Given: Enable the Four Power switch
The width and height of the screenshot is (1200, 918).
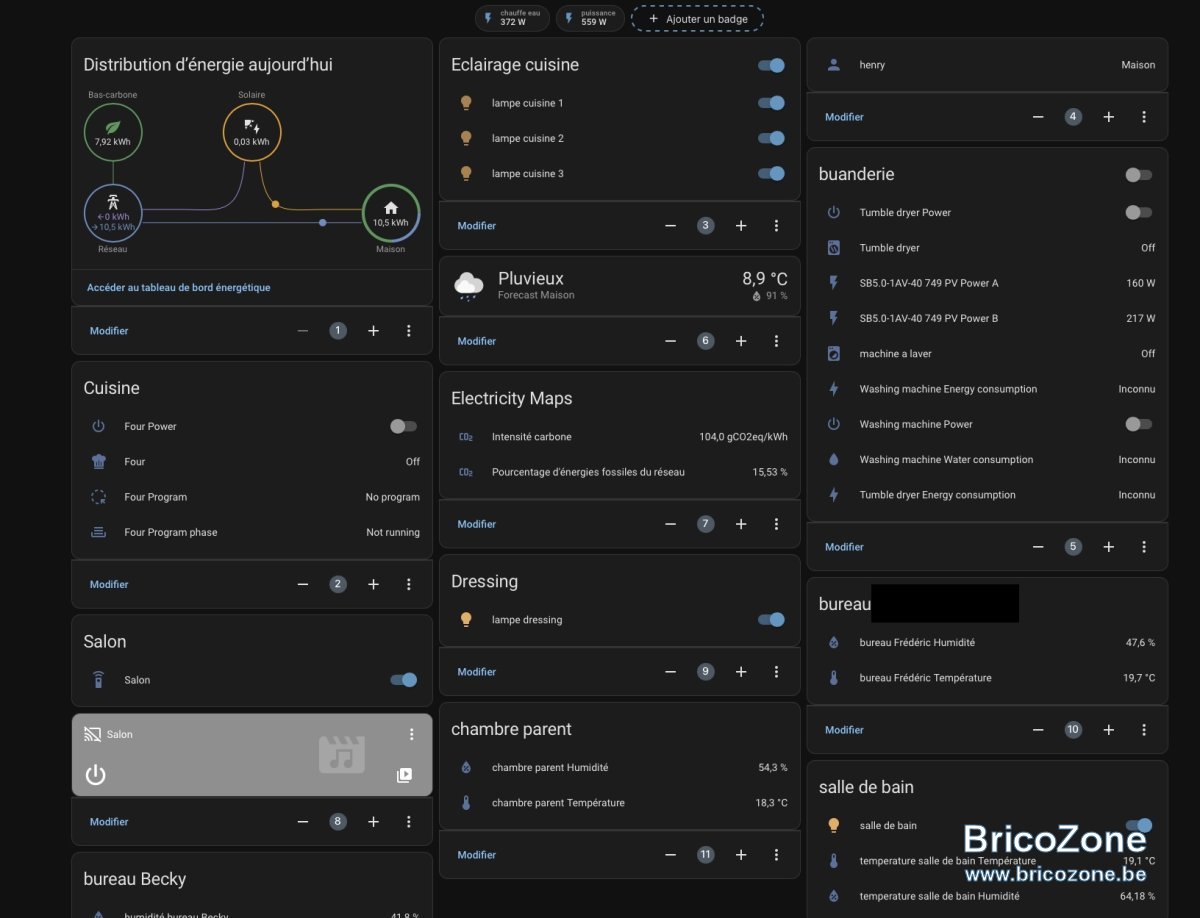Looking at the screenshot, I should 404,426.
